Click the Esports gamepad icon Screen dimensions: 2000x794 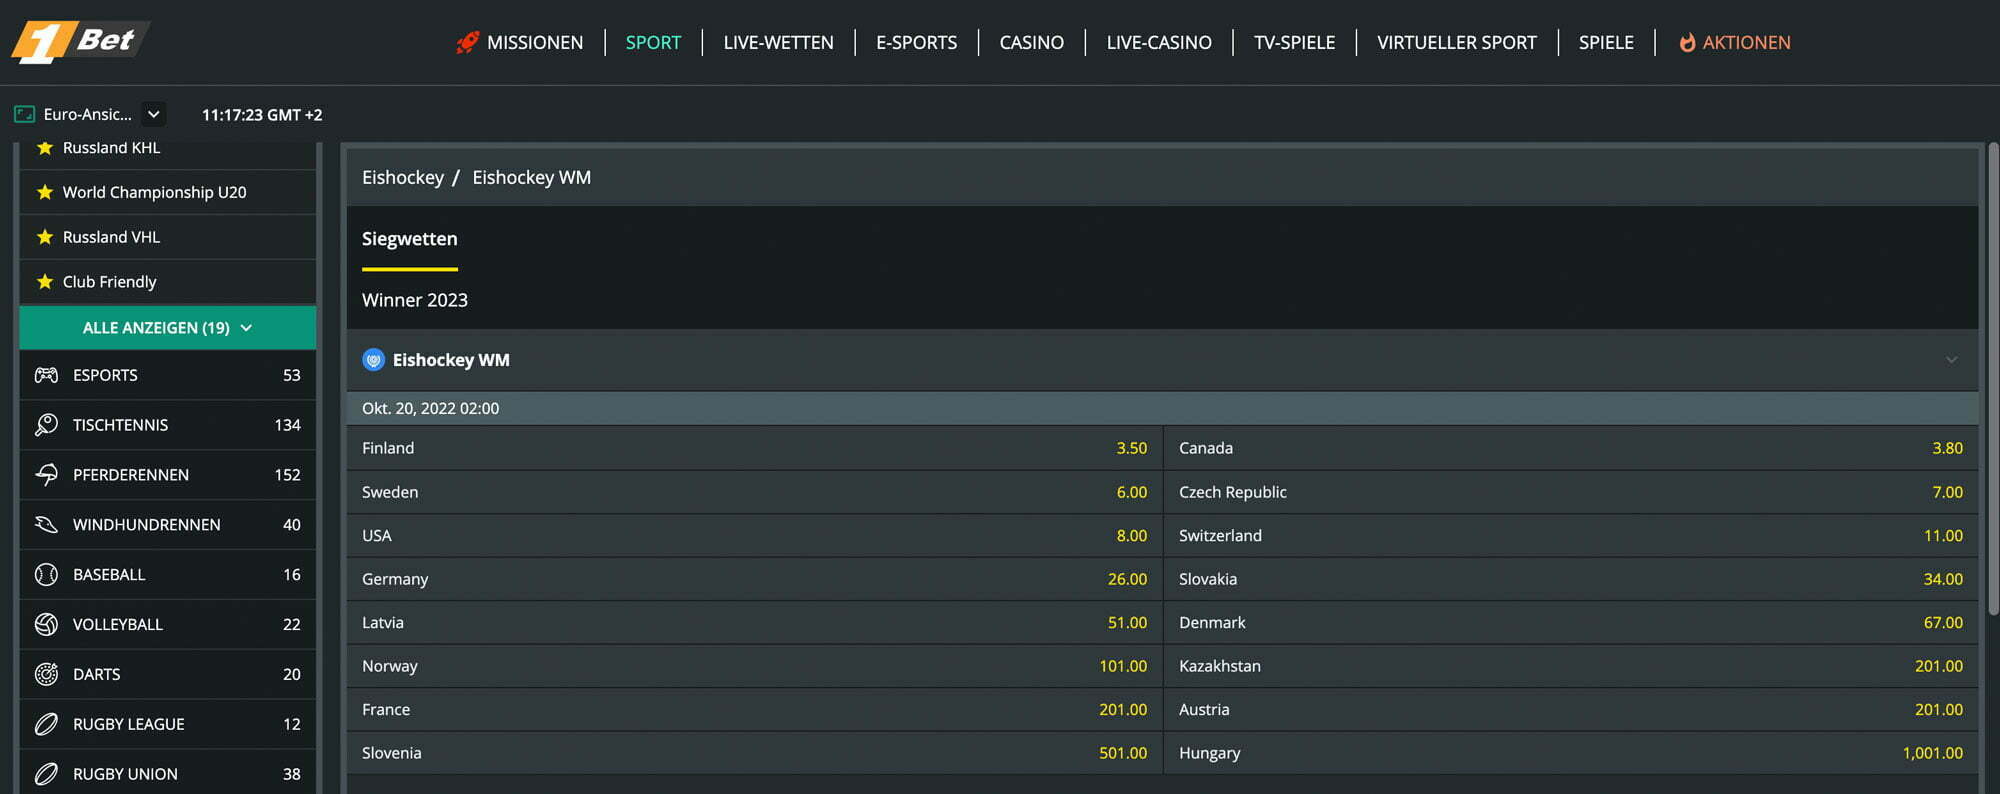click(46, 375)
